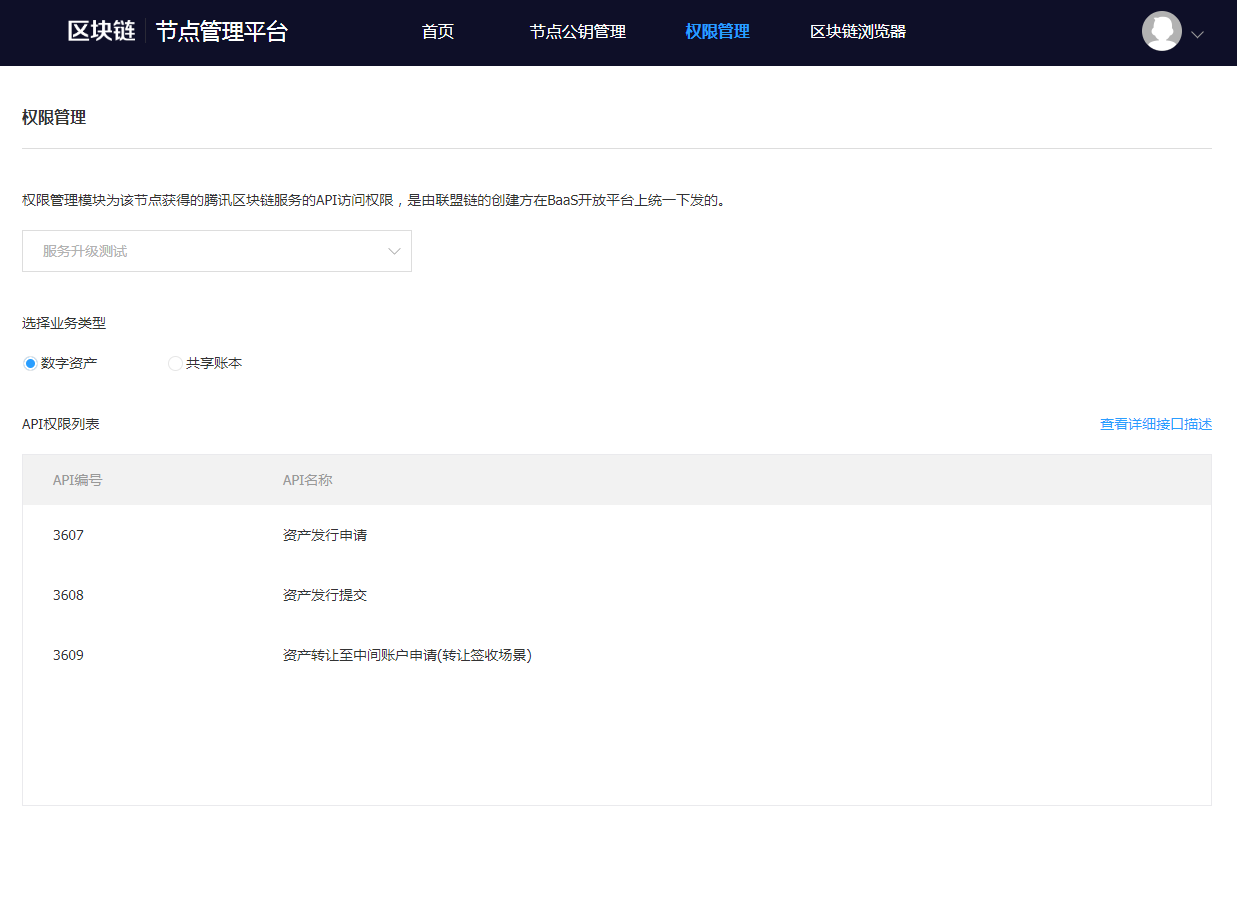1237x910 pixels.
Task: Open the 首页 navigation tab
Action: 438,32
